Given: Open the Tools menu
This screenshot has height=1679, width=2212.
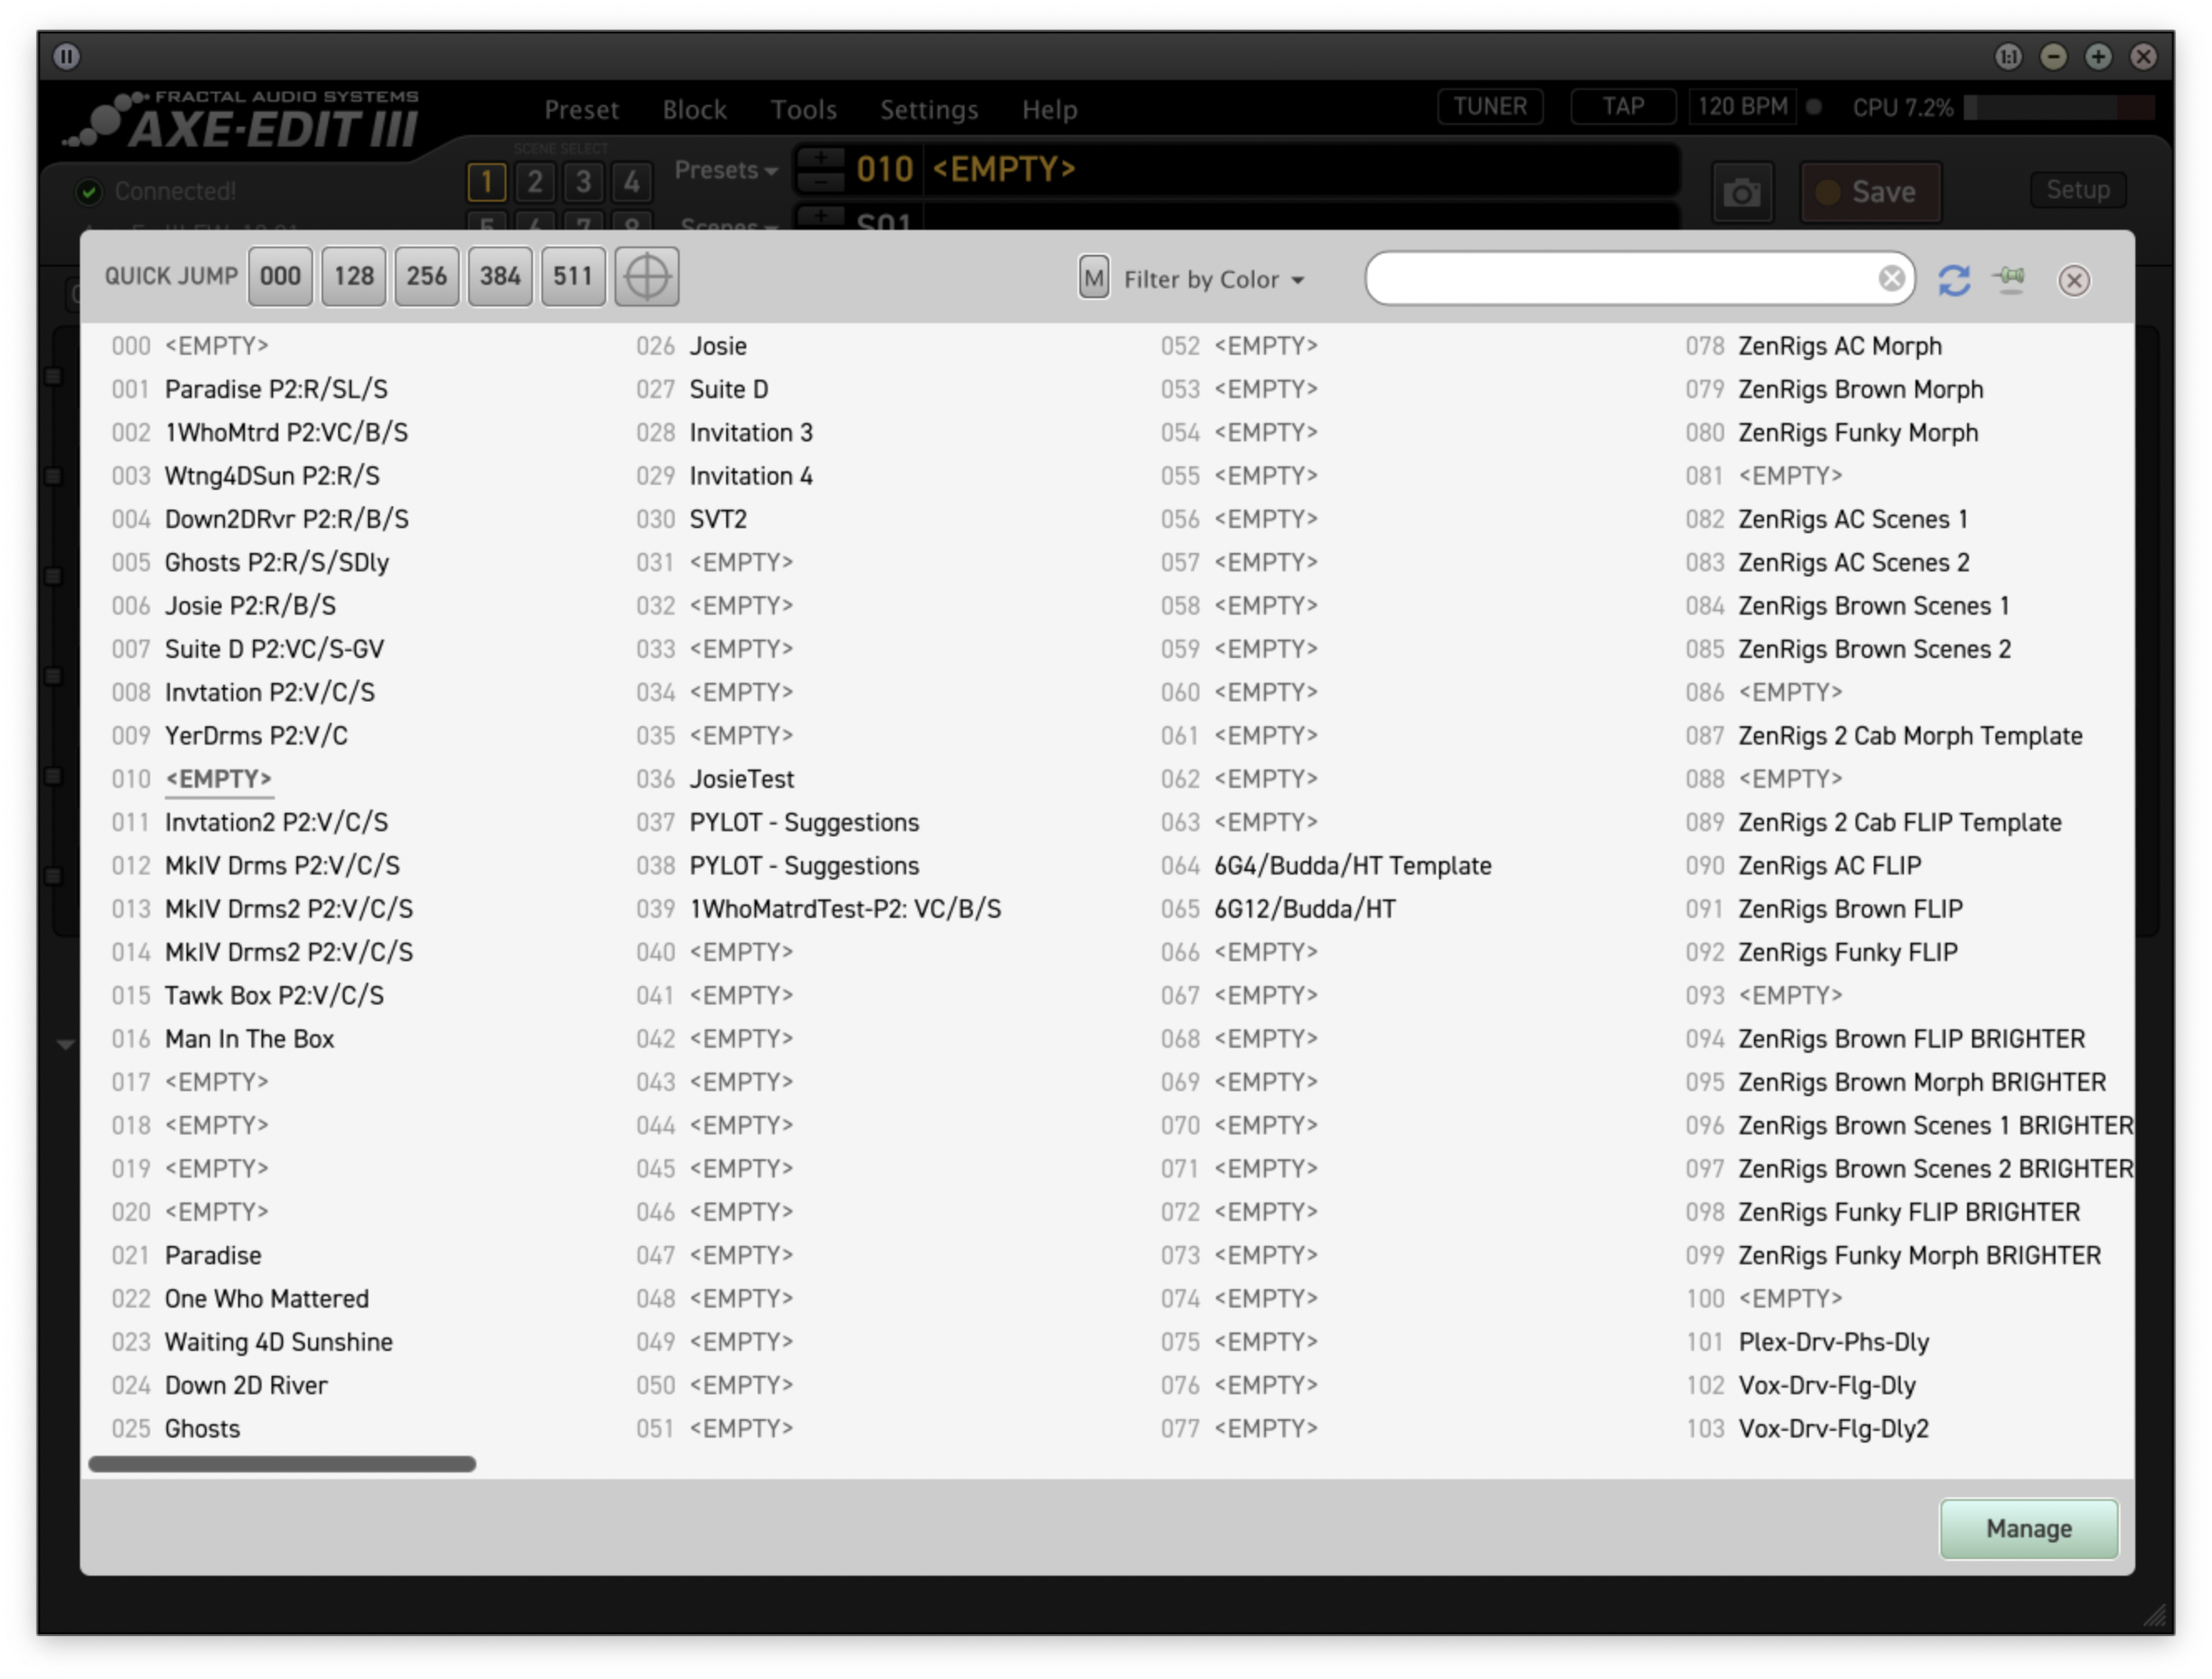Looking at the screenshot, I should tap(803, 110).
